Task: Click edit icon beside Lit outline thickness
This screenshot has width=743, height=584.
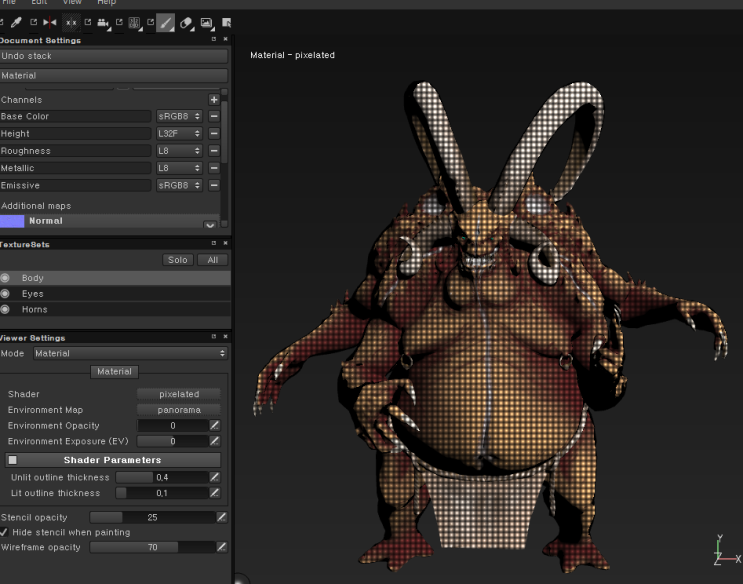Action: point(215,493)
